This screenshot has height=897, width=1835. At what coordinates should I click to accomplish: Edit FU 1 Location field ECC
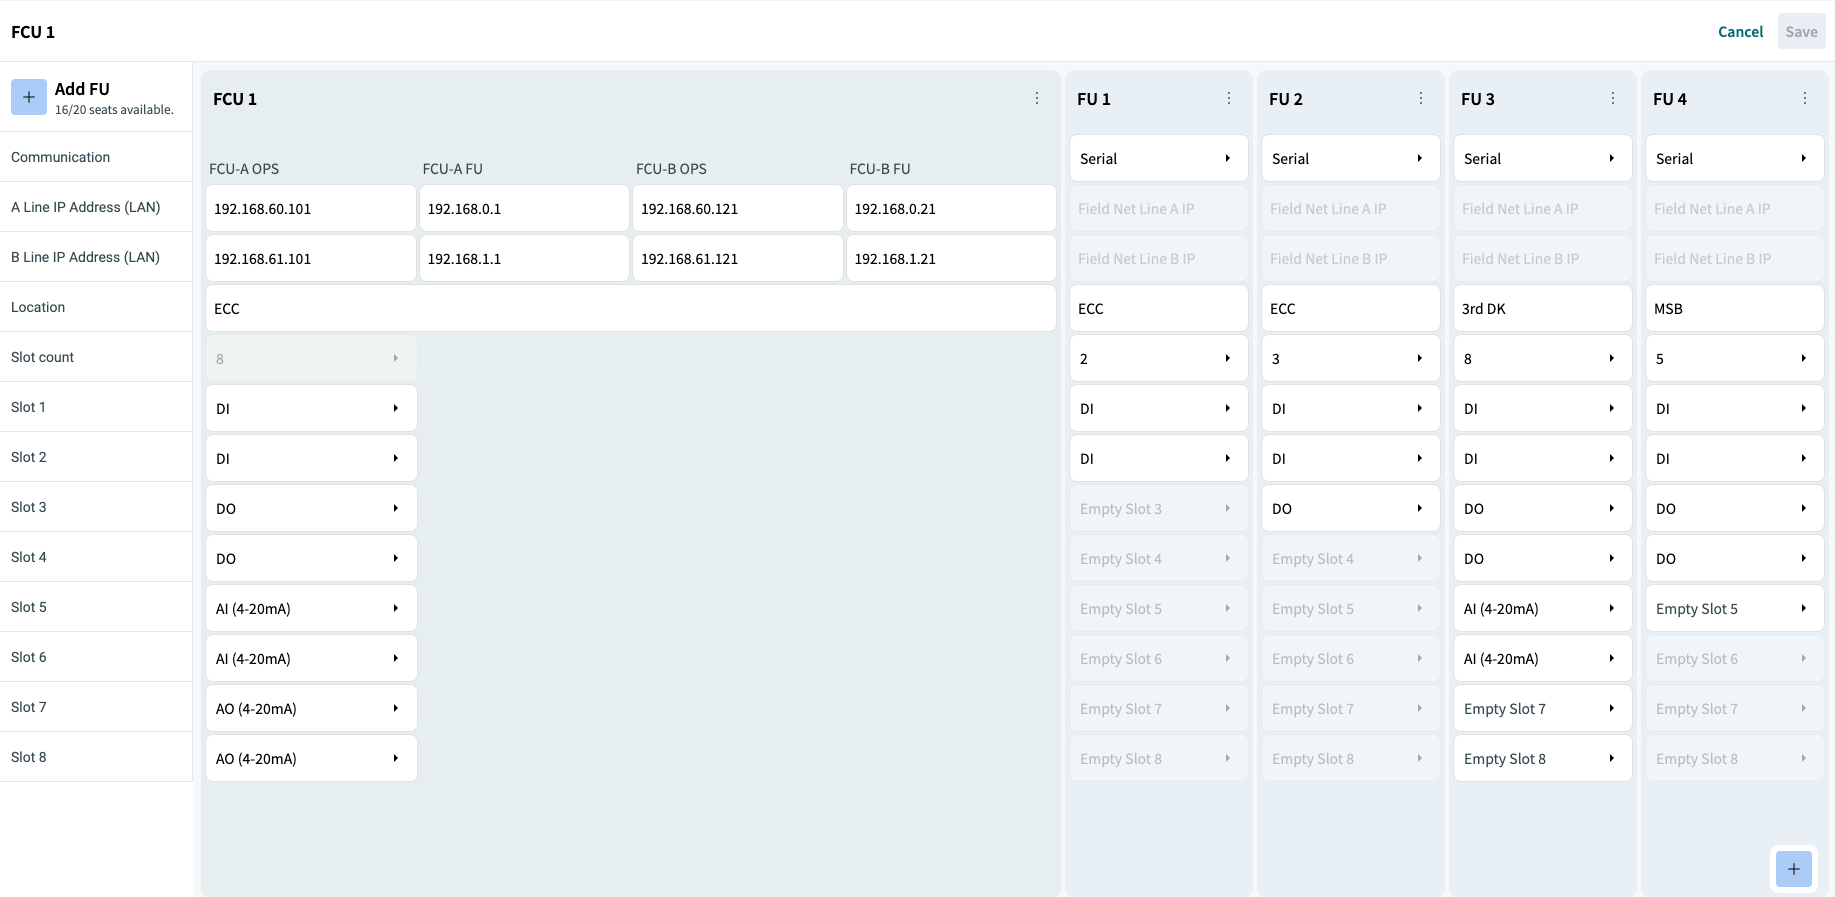coord(1158,308)
